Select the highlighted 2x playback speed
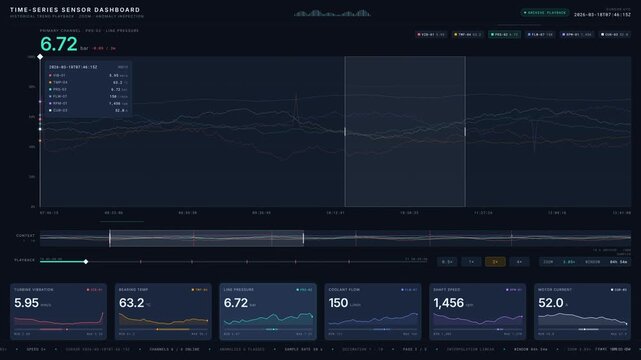This screenshot has height=360, width=641. click(495, 262)
